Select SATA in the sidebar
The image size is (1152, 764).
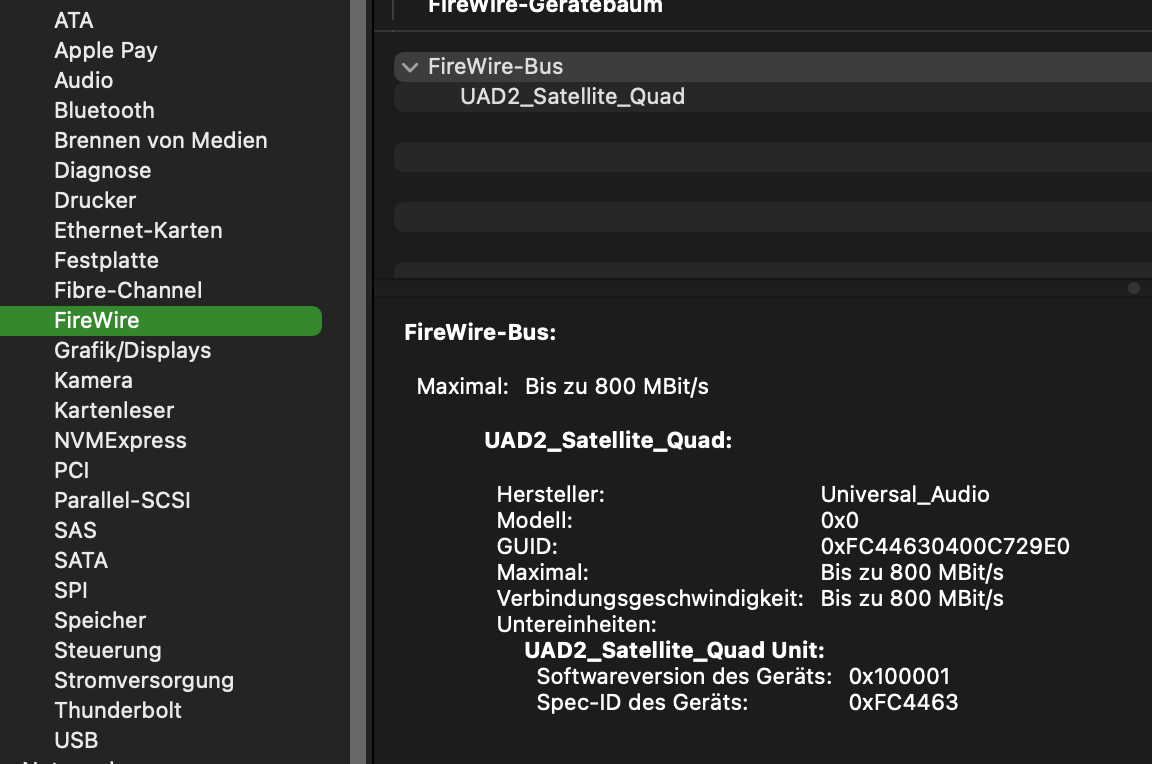(81, 560)
